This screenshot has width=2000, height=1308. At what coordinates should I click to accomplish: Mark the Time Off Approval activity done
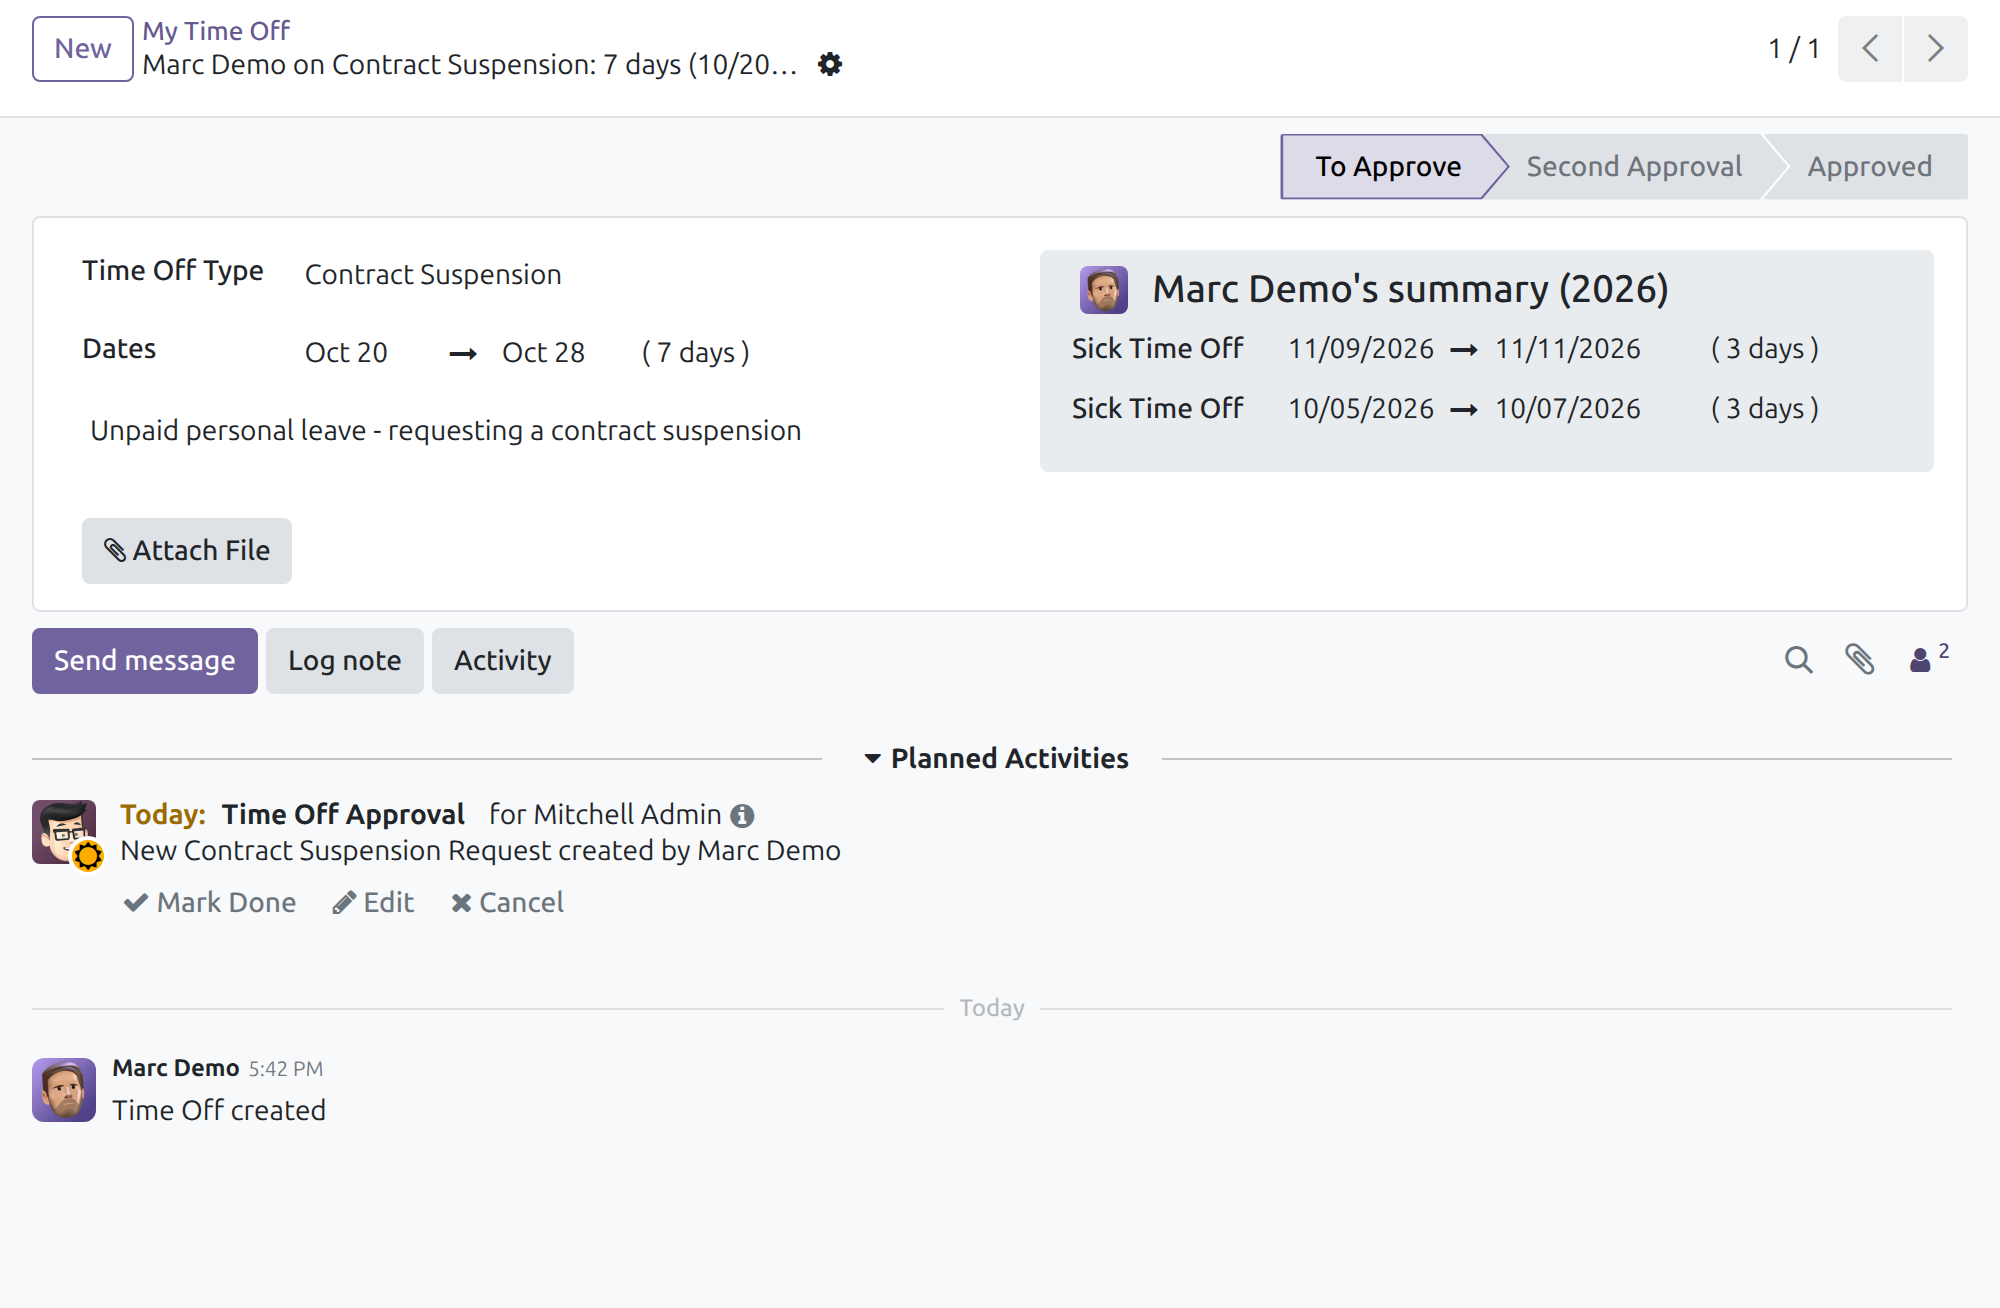coord(210,902)
